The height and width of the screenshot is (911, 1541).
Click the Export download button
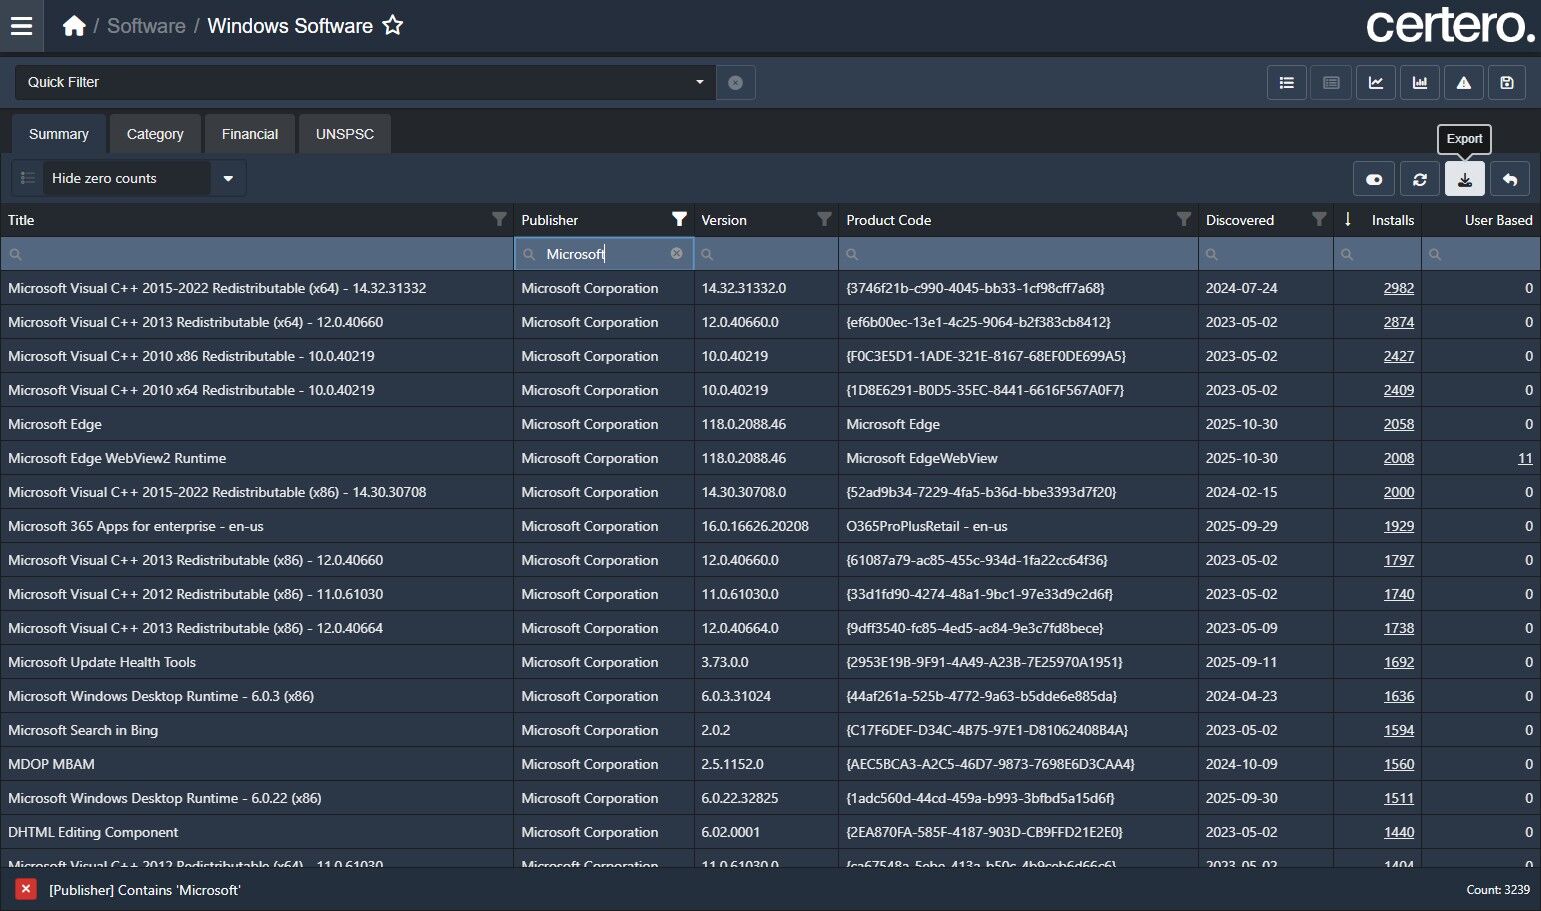tap(1464, 179)
